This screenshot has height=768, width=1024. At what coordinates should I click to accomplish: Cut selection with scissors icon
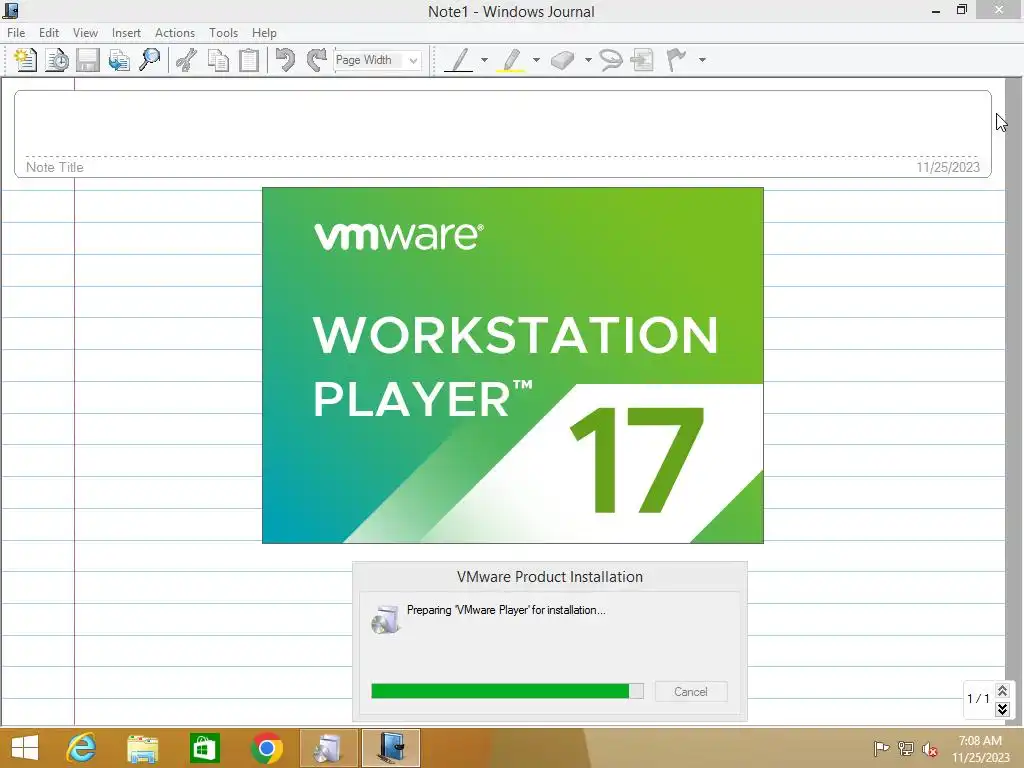[187, 60]
